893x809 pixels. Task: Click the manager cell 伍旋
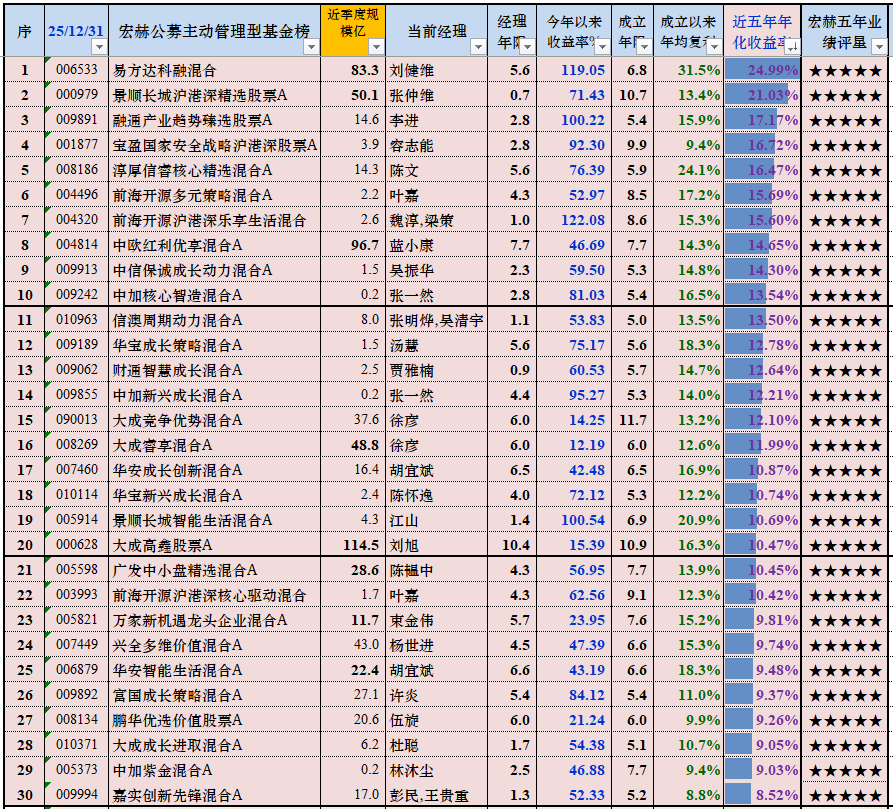coord(436,721)
